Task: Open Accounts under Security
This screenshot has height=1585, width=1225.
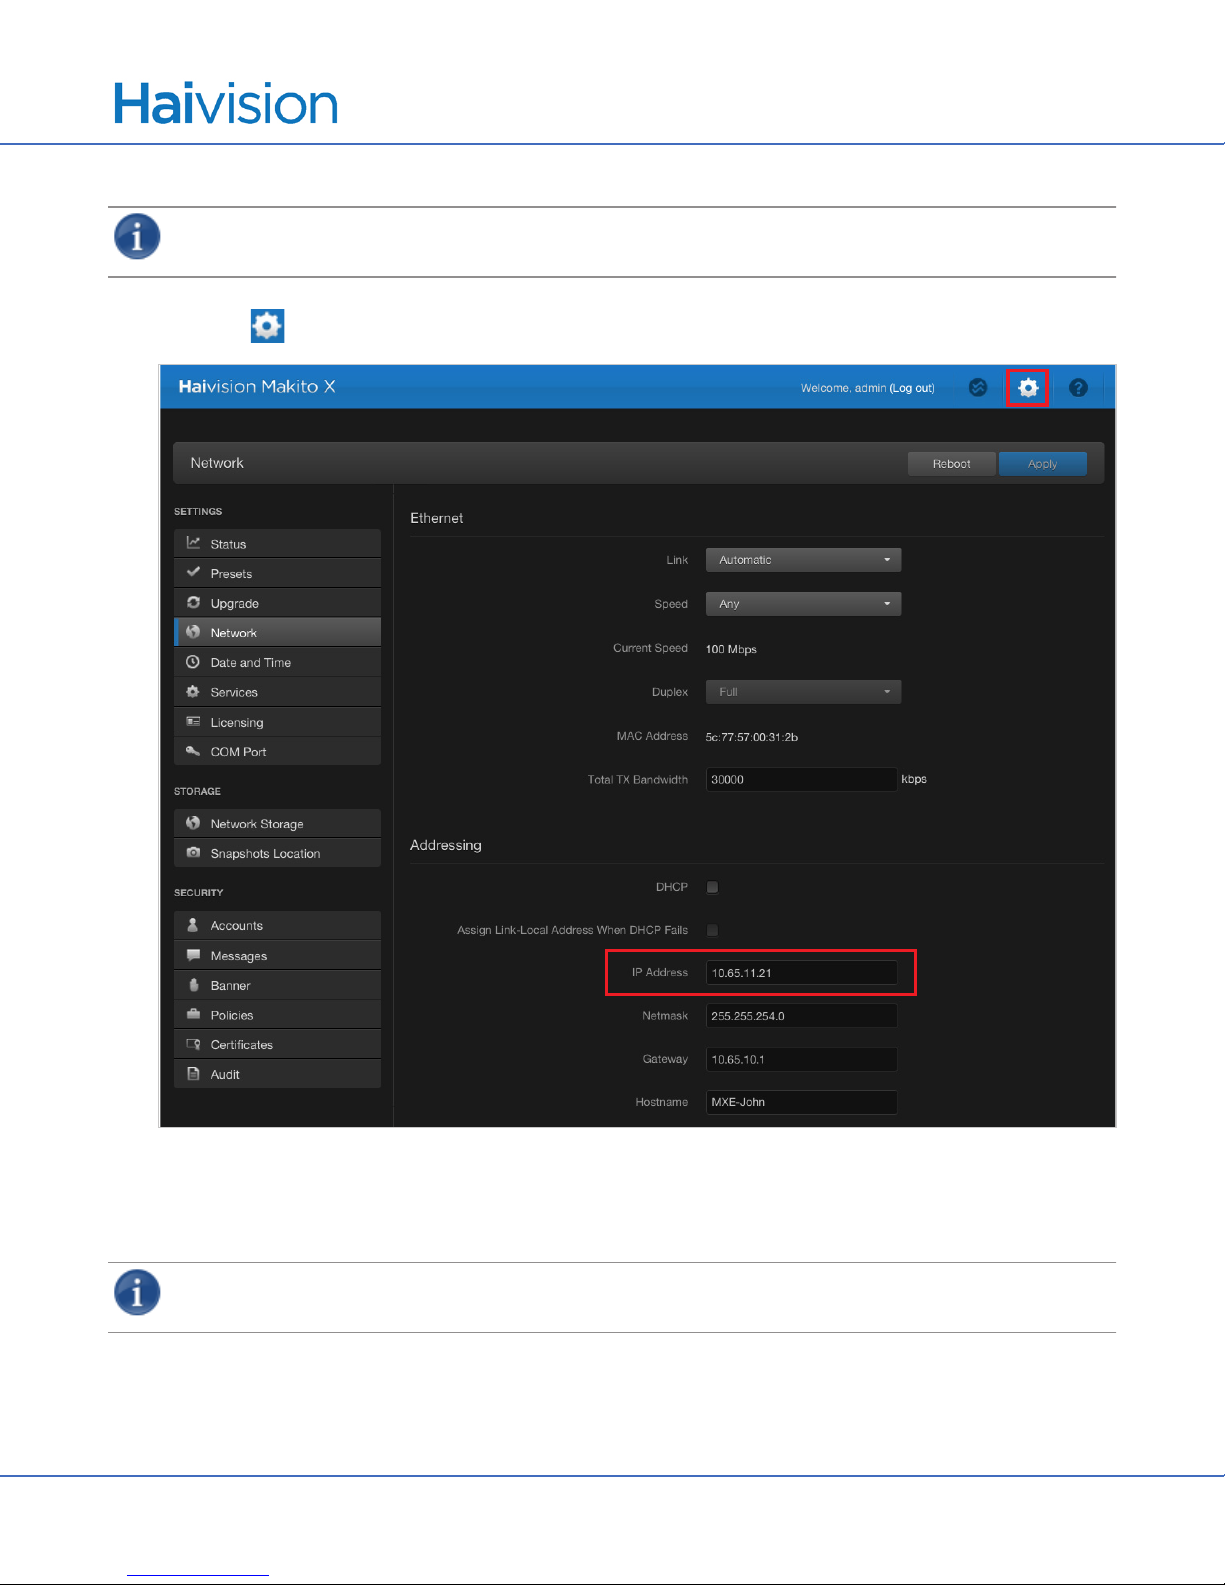Action: click(277, 926)
